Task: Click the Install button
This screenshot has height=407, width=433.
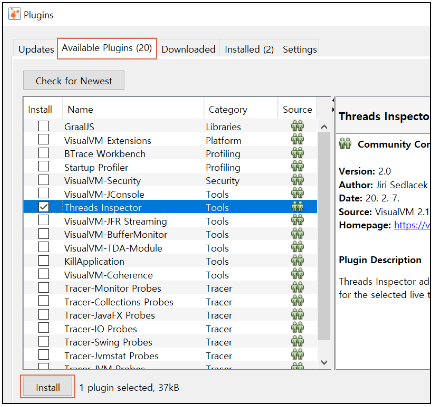Action: [x=48, y=387]
